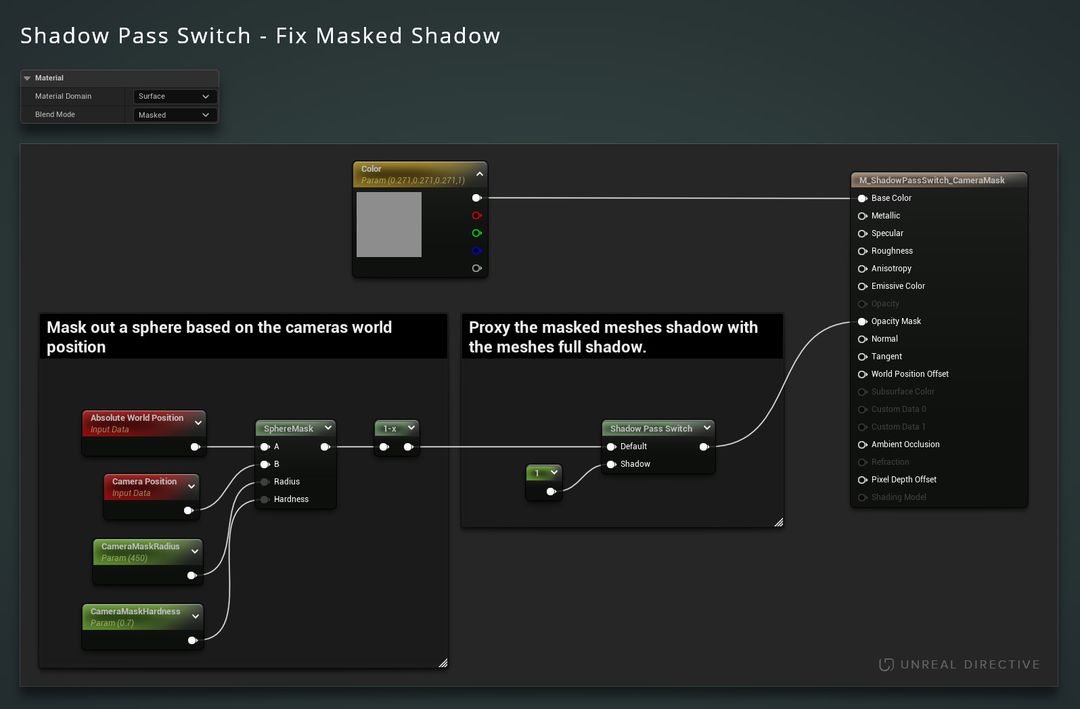Screen dimensions: 1080x709
Task: Click the Hardness input pin on SphereMask
Action: [x=263, y=498]
